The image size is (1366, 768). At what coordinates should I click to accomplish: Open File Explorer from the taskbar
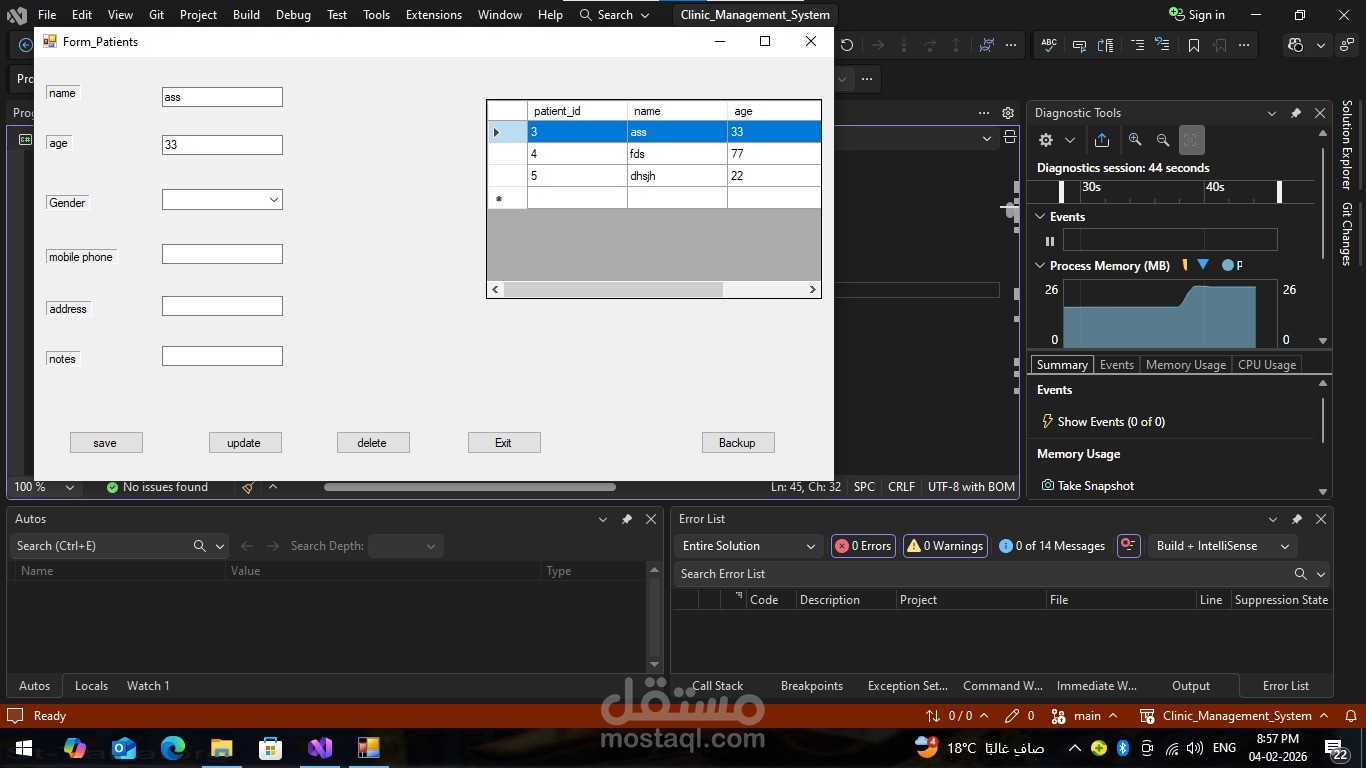click(222, 747)
